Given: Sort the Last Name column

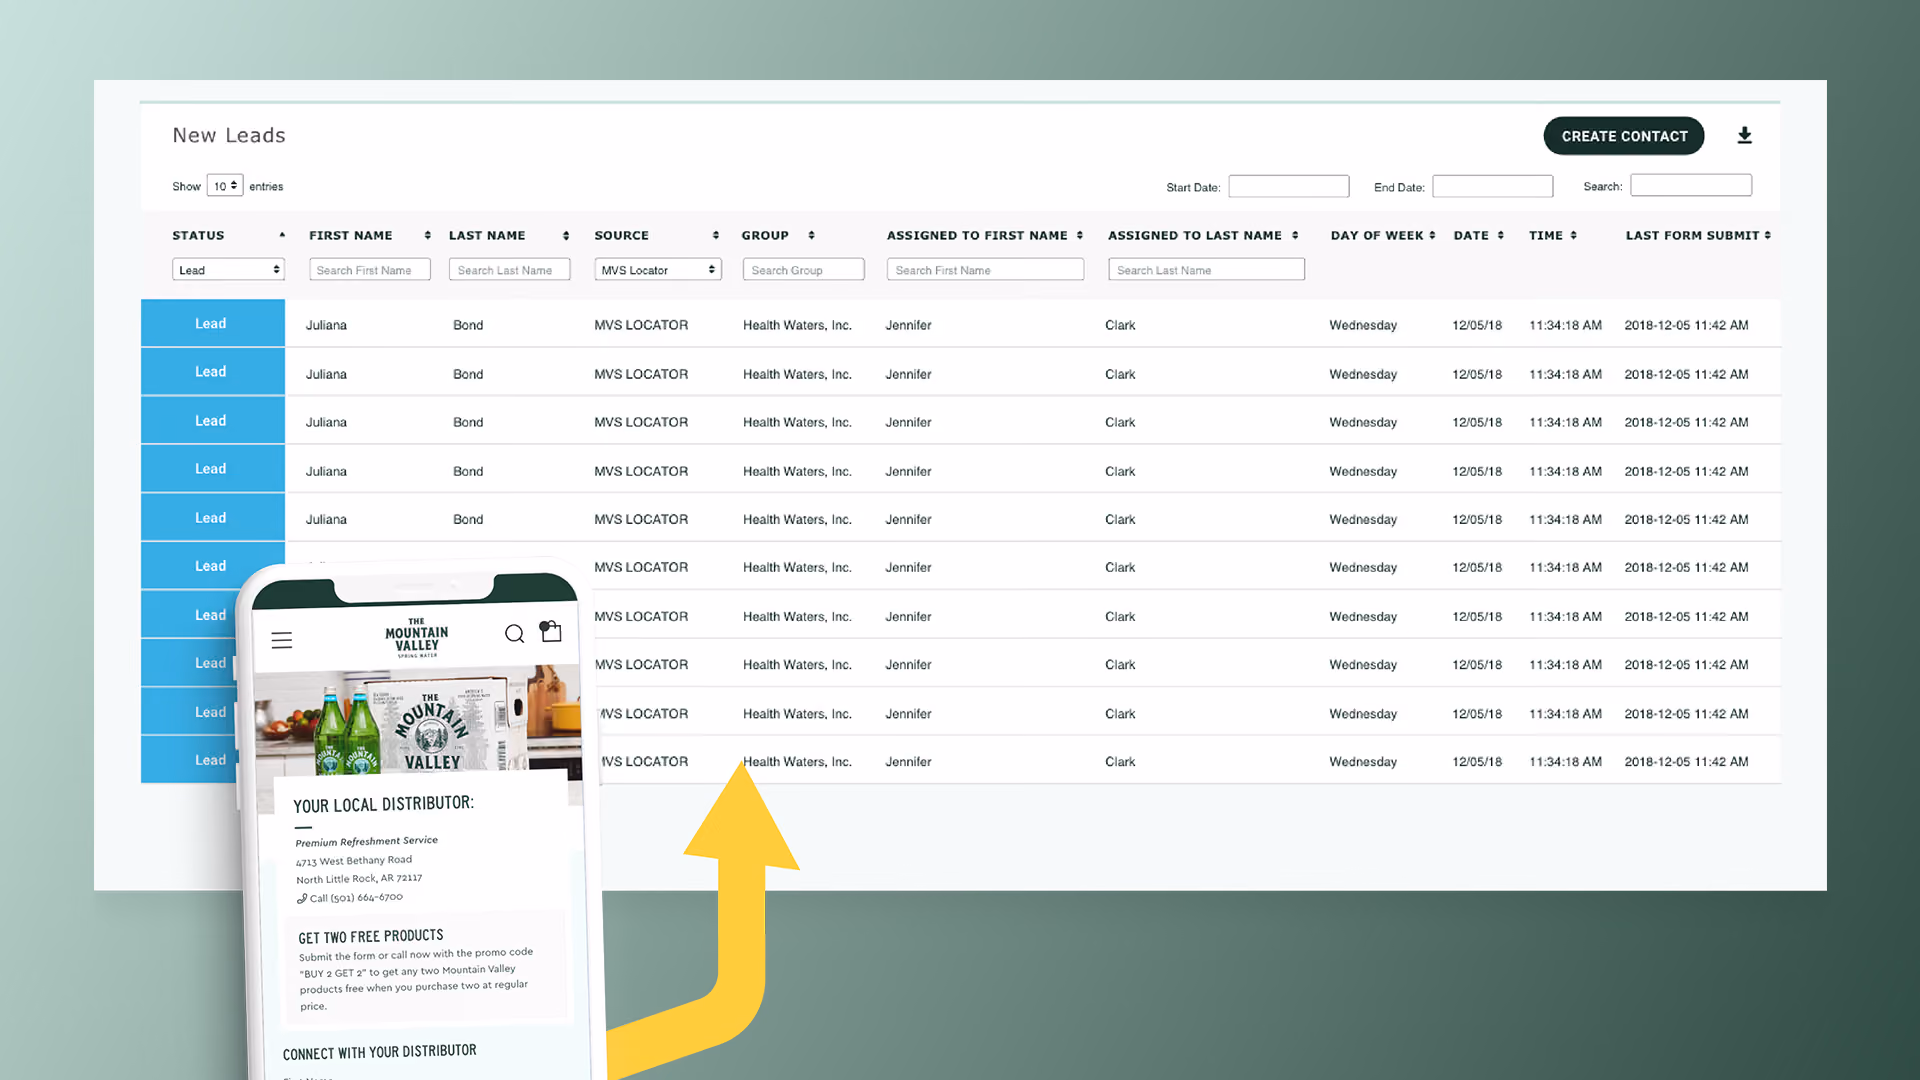Looking at the screenshot, I should pyautogui.click(x=566, y=235).
